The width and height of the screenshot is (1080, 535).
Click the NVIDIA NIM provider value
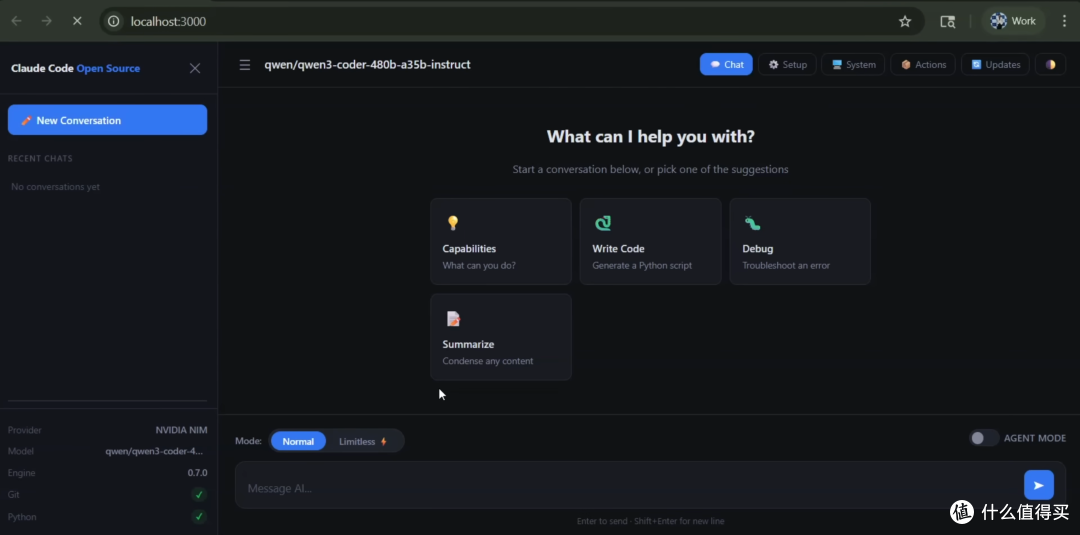coord(181,430)
